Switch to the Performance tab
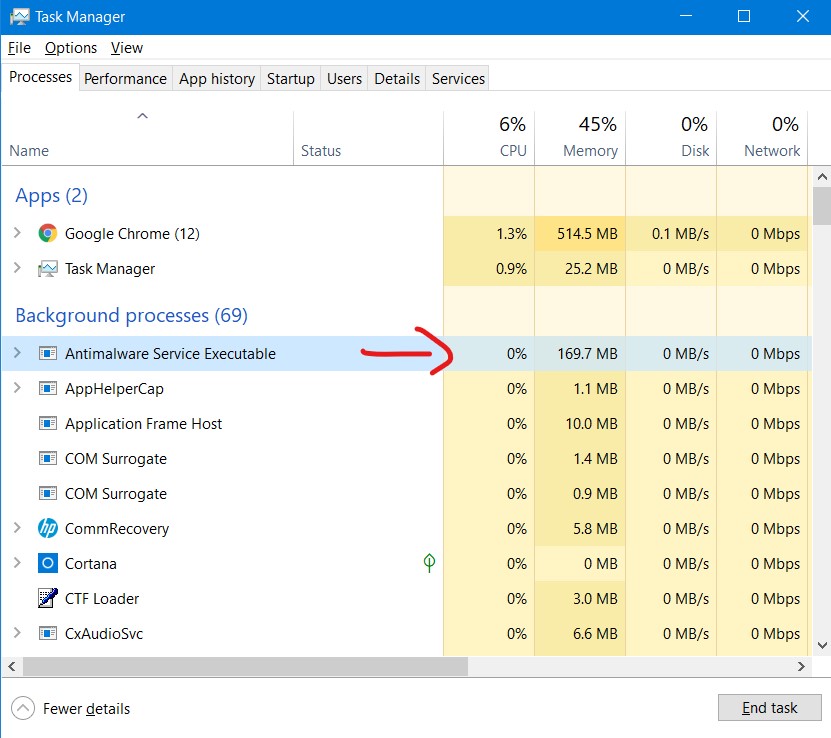Viewport: 831px width, 738px height. [x=126, y=78]
